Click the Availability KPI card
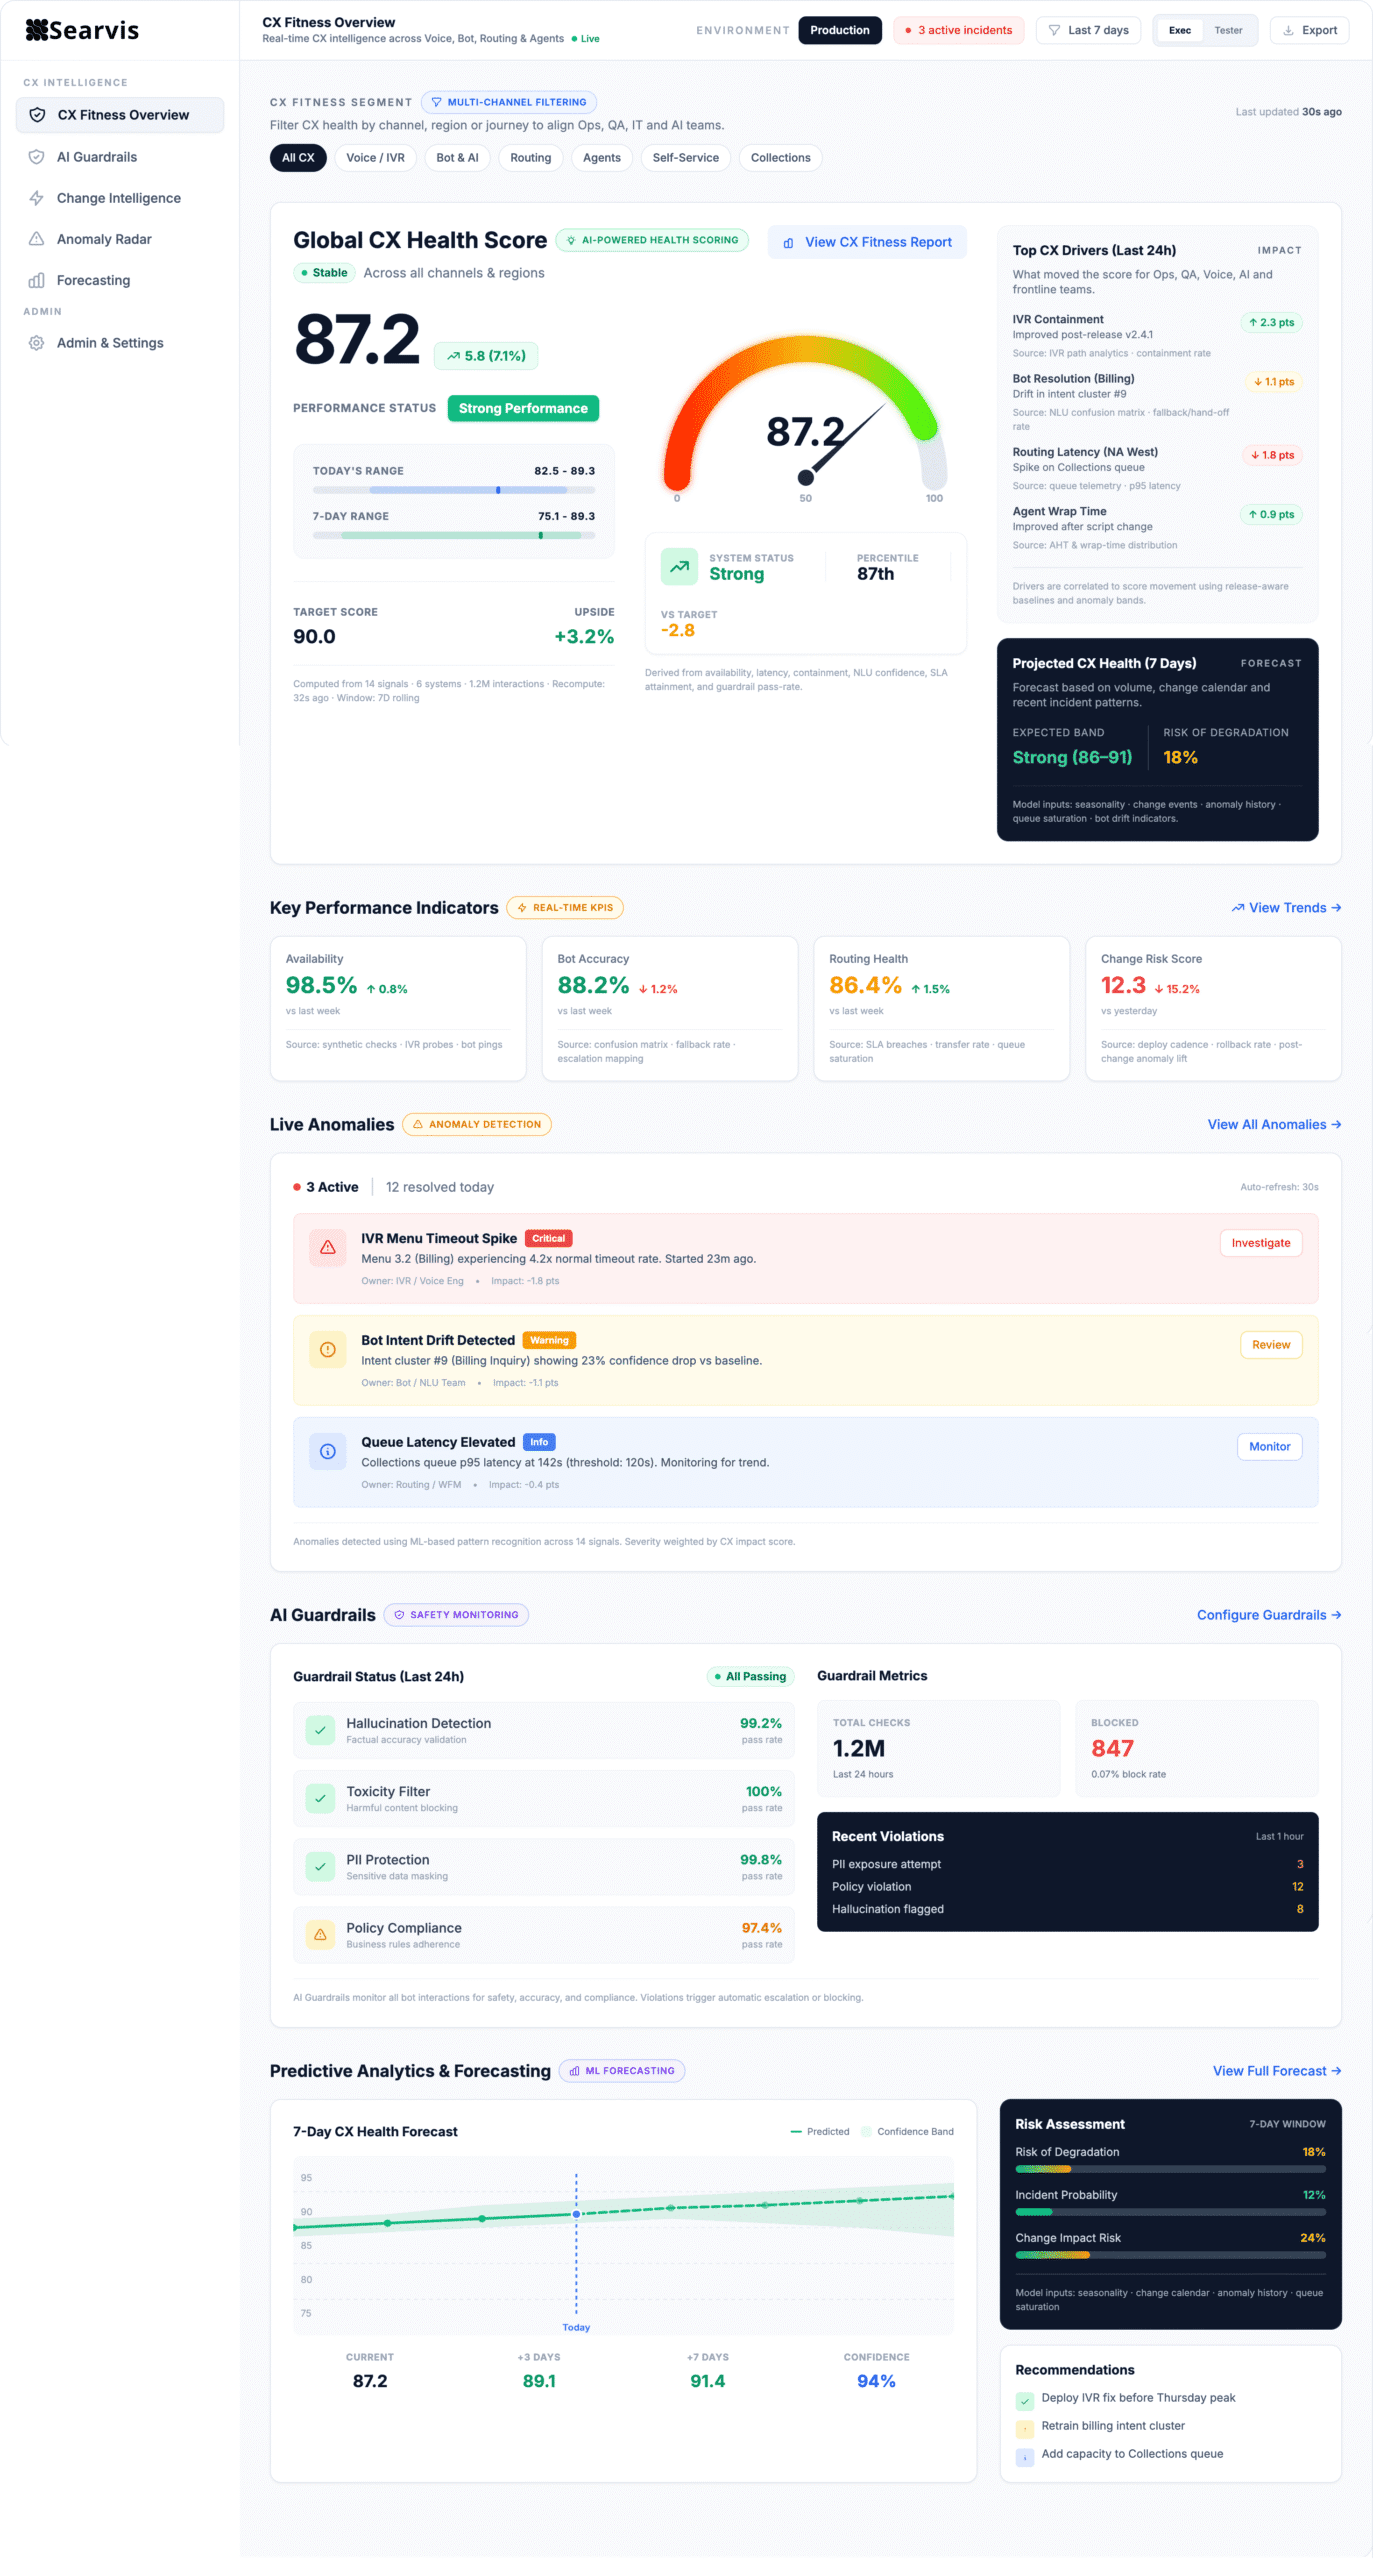The height and width of the screenshot is (2560, 1373). point(398,1009)
